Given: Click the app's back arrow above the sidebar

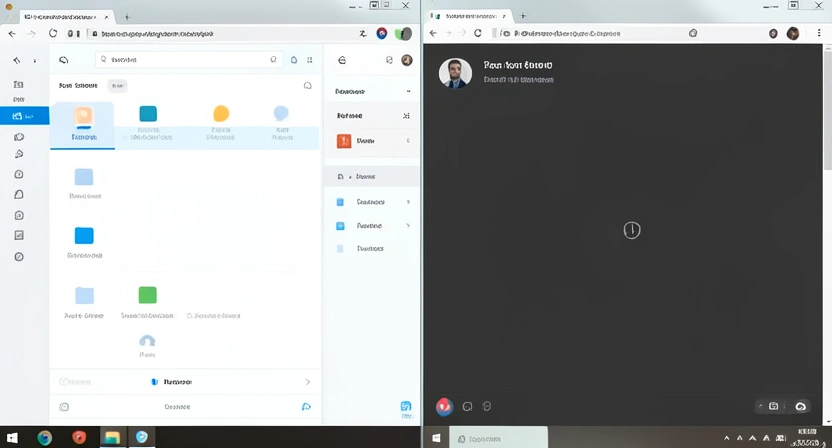Looking at the screenshot, I should click(17, 60).
